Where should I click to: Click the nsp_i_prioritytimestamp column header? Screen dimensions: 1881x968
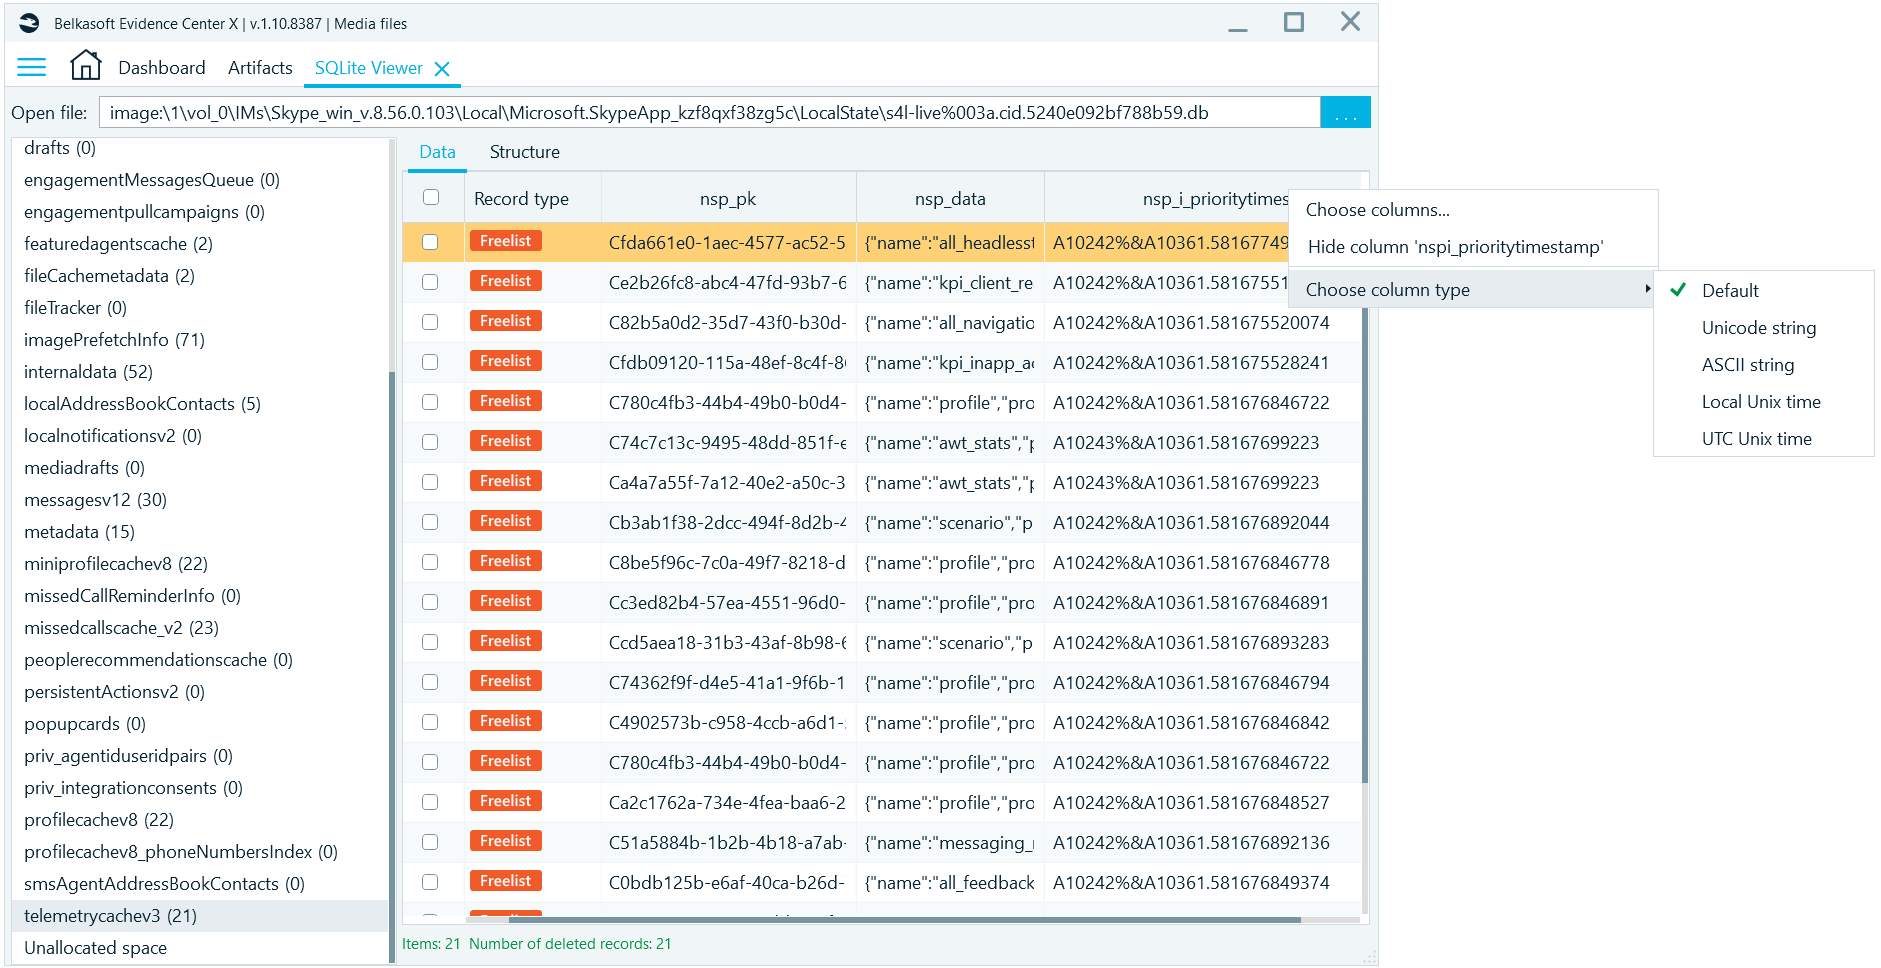[1167, 198]
